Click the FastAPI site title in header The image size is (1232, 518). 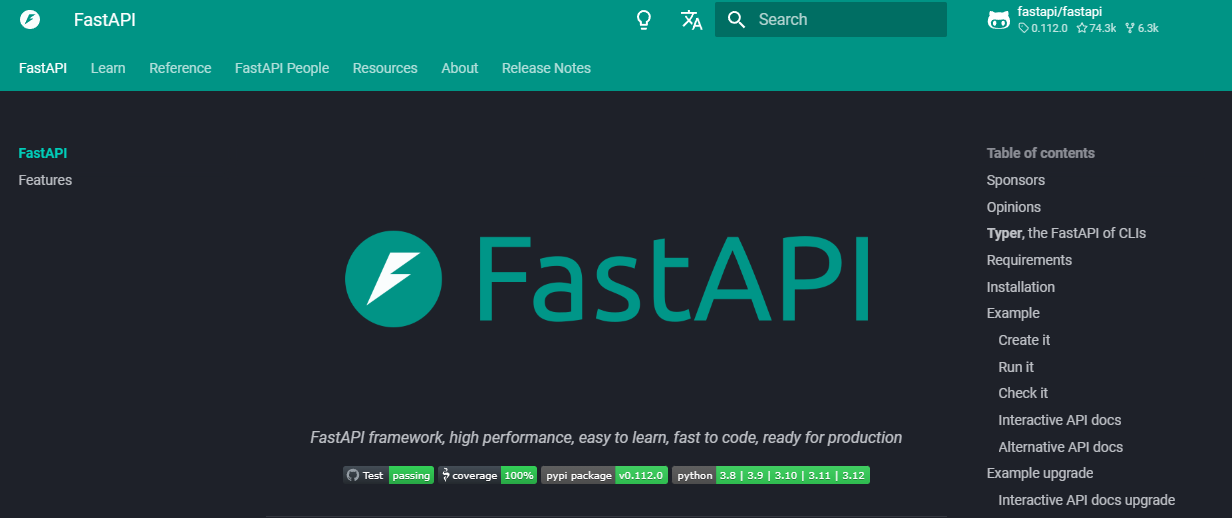point(105,20)
